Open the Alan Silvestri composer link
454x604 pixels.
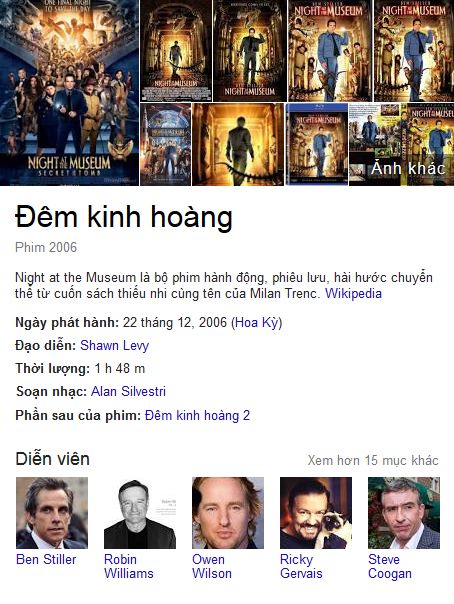[x=128, y=391]
